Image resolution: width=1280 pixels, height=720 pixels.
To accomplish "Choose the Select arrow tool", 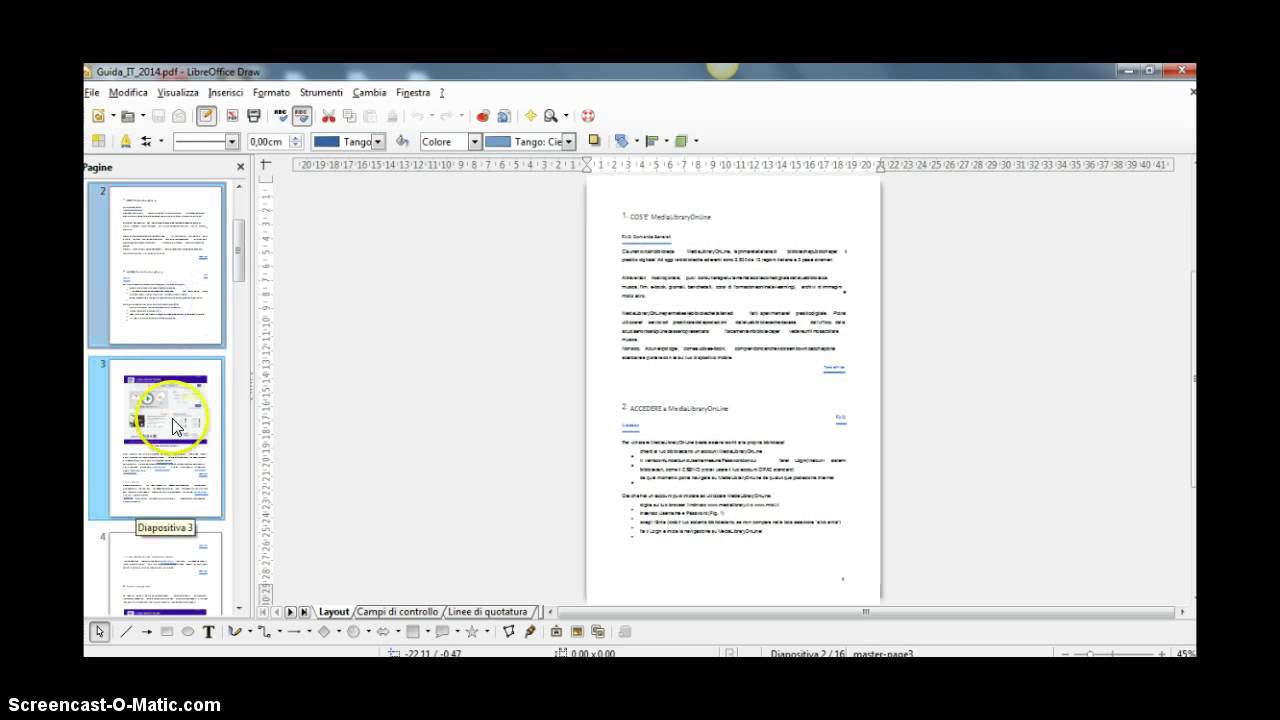I will [x=99, y=631].
